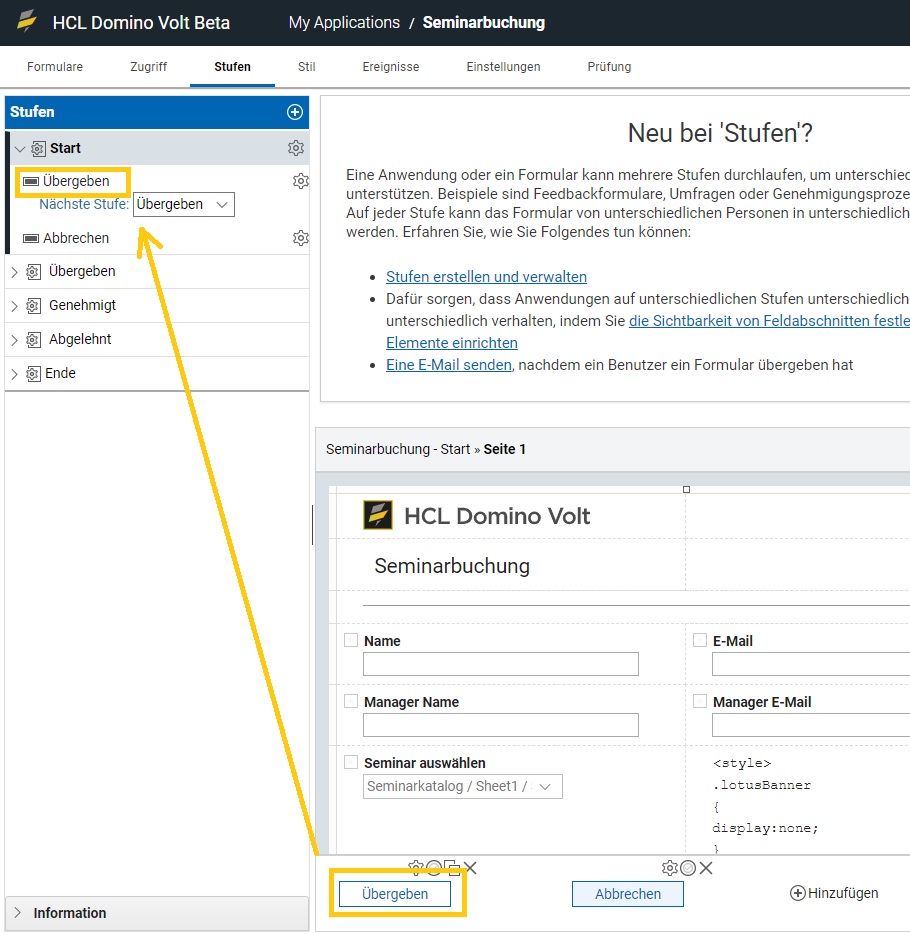Click the Abbrechen button in the form footer
Image resolution: width=910 pixels, height=934 pixels.
[628, 894]
